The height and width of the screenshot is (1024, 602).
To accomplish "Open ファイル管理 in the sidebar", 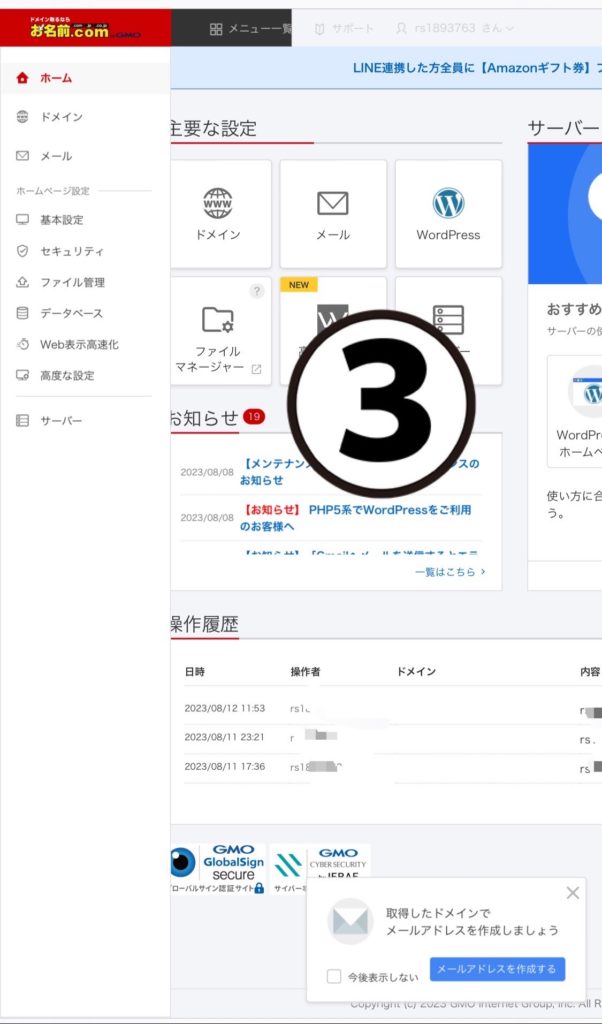I will [x=72, y=282].
